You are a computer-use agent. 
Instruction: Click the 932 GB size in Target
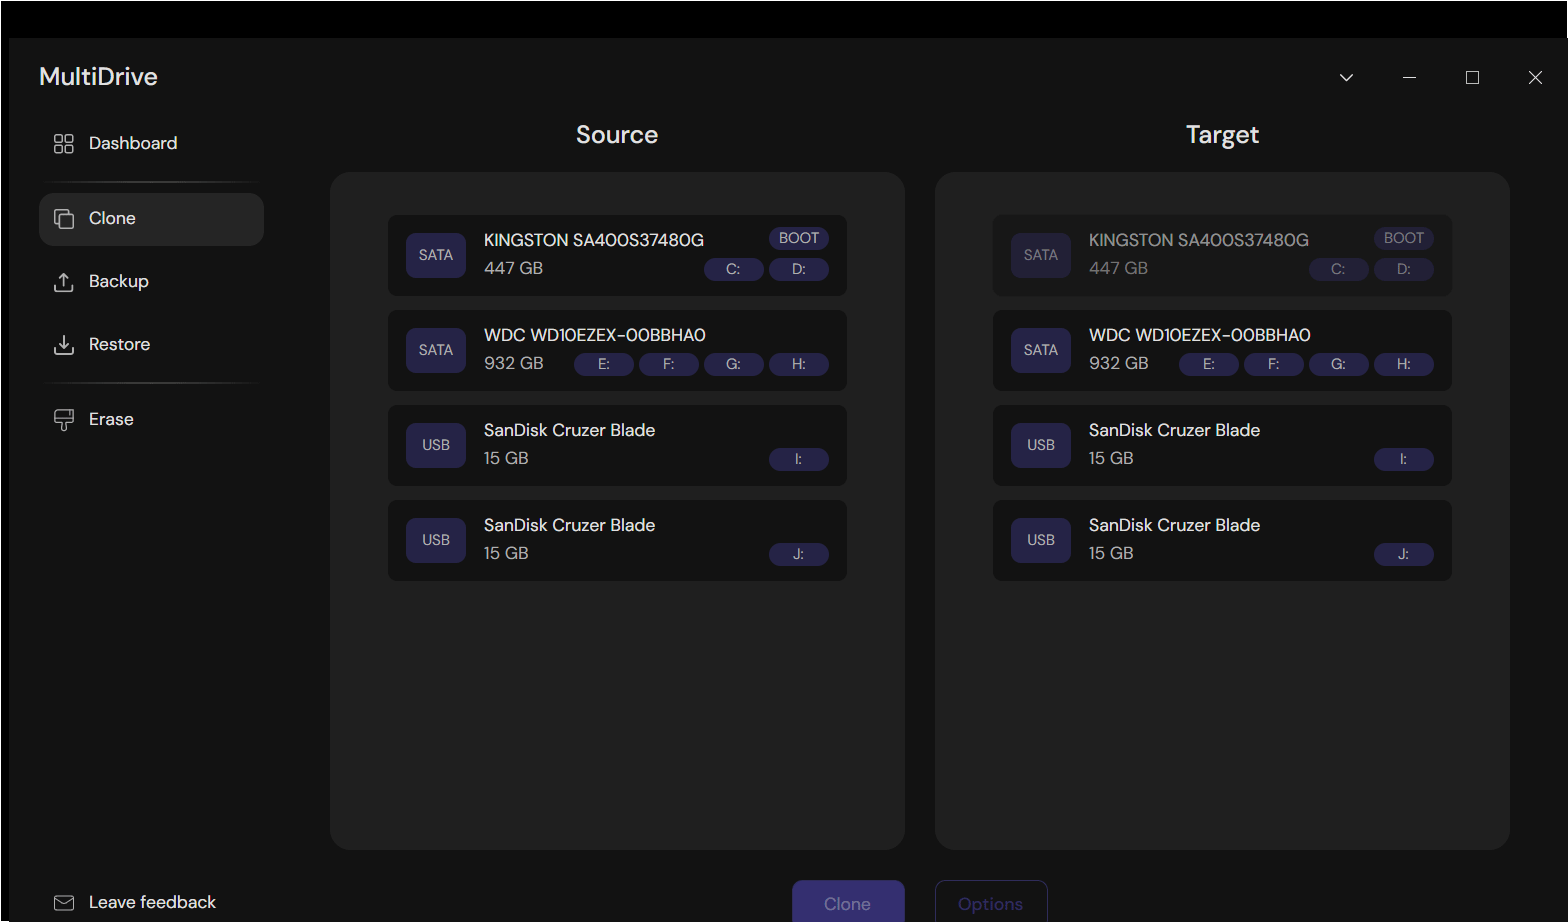(1119, 363)
